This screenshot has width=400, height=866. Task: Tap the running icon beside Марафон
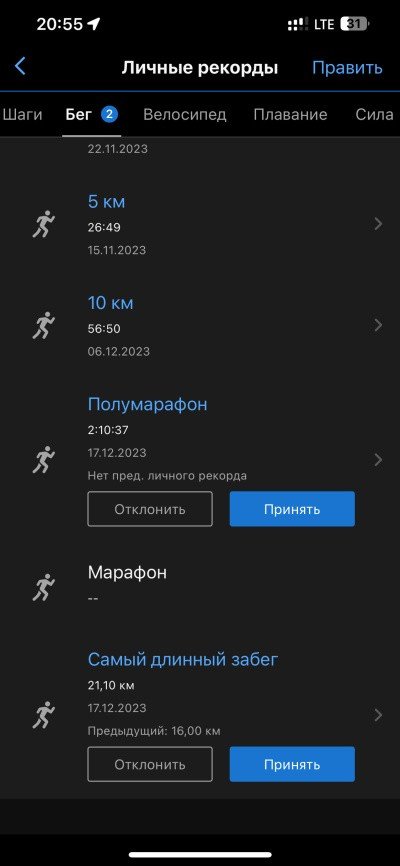pyautogui.click(x=44, y=587)
